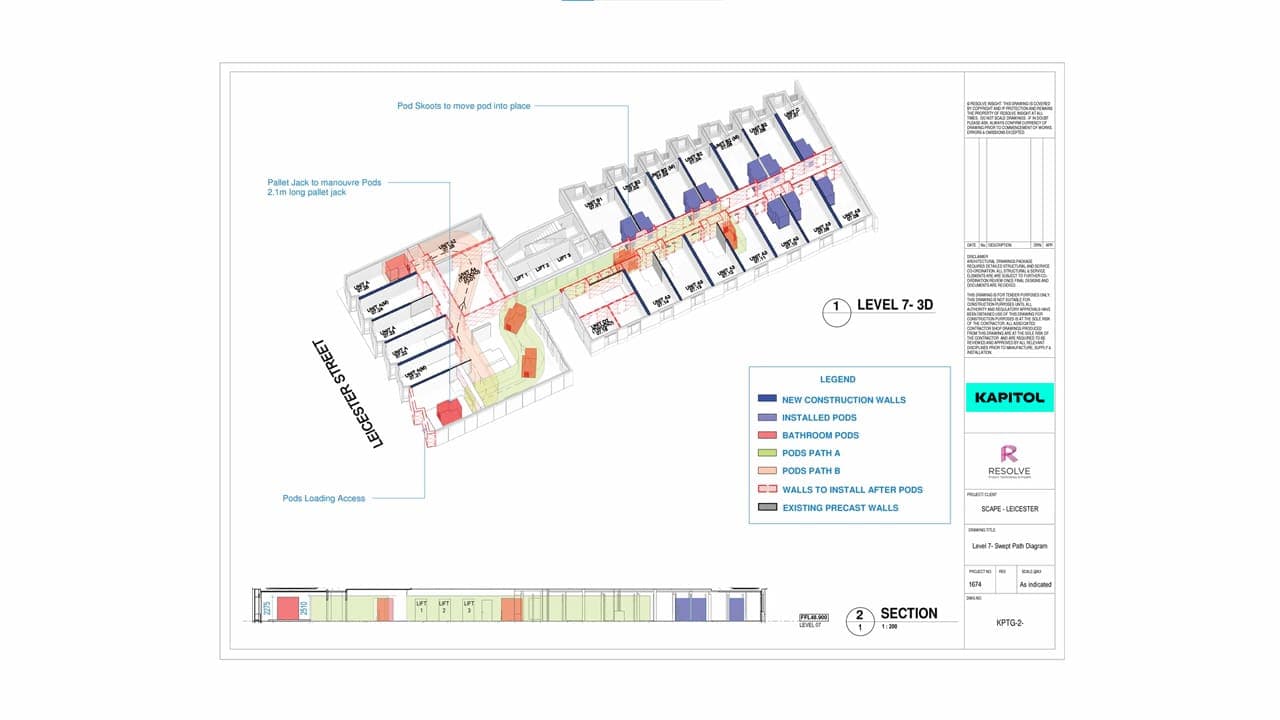Pick the Bathroom Pods red legend swatch
The image size is (1280, 720).
[x=766, y=436]
